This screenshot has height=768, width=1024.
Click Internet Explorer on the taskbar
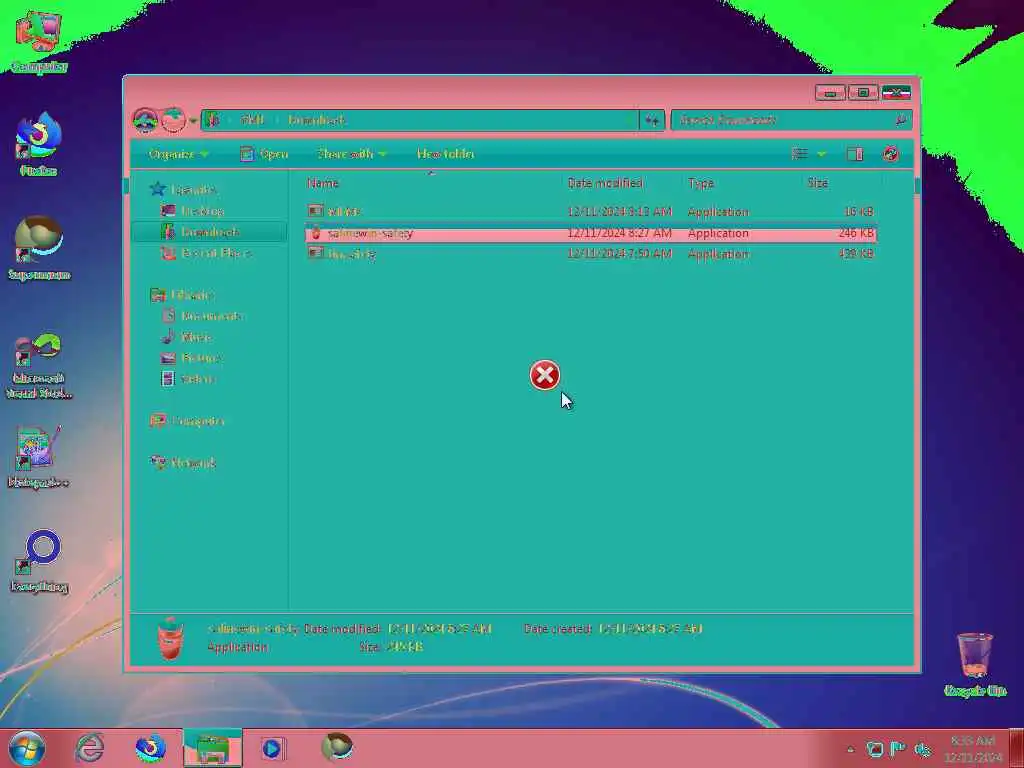click(x=89, y=748)
